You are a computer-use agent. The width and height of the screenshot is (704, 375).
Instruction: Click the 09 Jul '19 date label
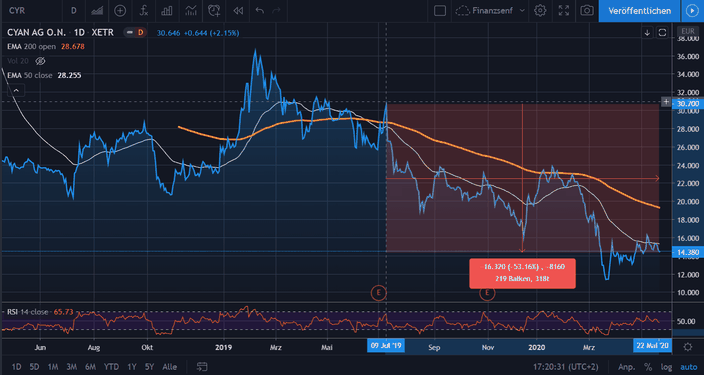(386, 346)
